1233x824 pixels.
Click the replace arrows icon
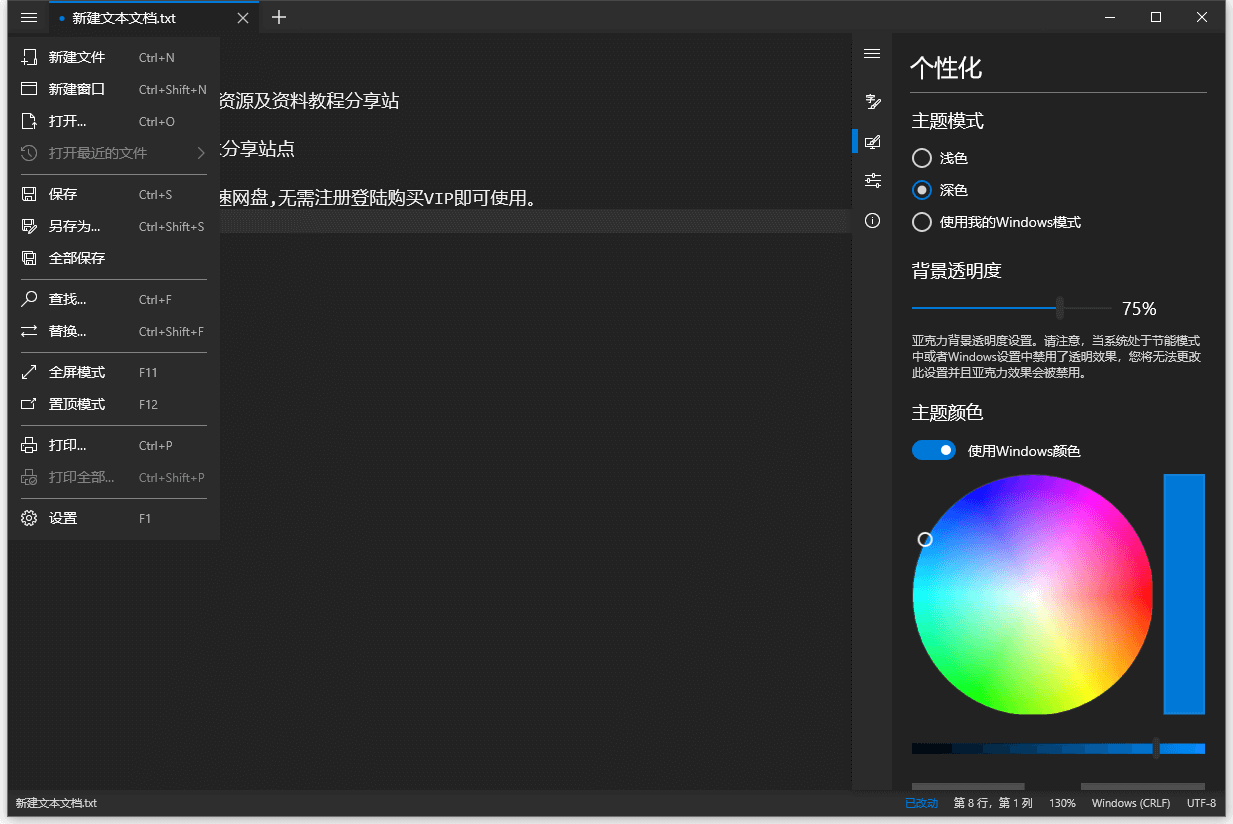pyautogui.click(x=29, y=332)
